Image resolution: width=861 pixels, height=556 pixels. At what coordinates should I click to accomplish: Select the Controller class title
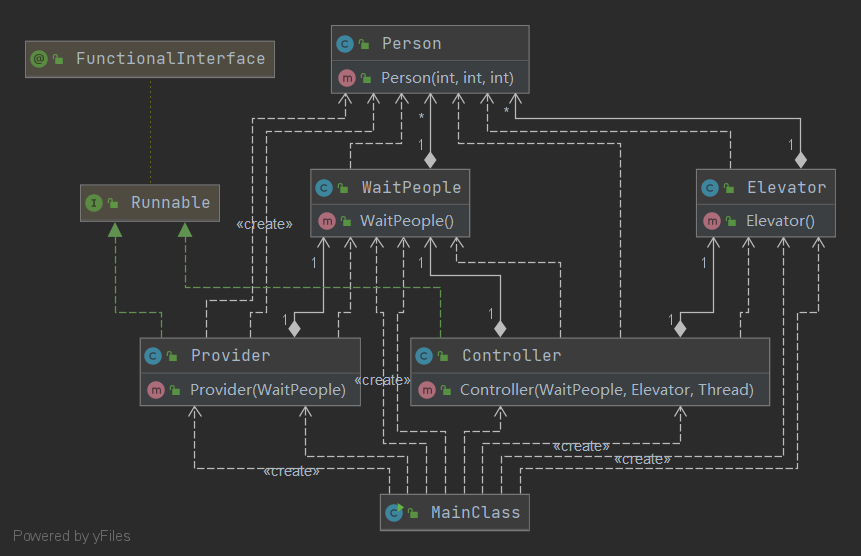pyautogui.click(x=511, y=356)
